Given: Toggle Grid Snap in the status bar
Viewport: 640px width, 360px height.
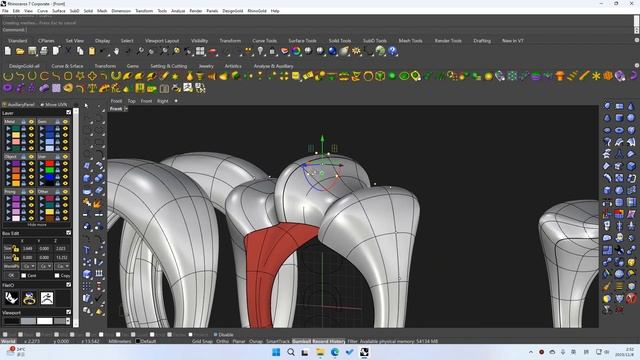Looking at the screenshot, I should click(202, 341).
